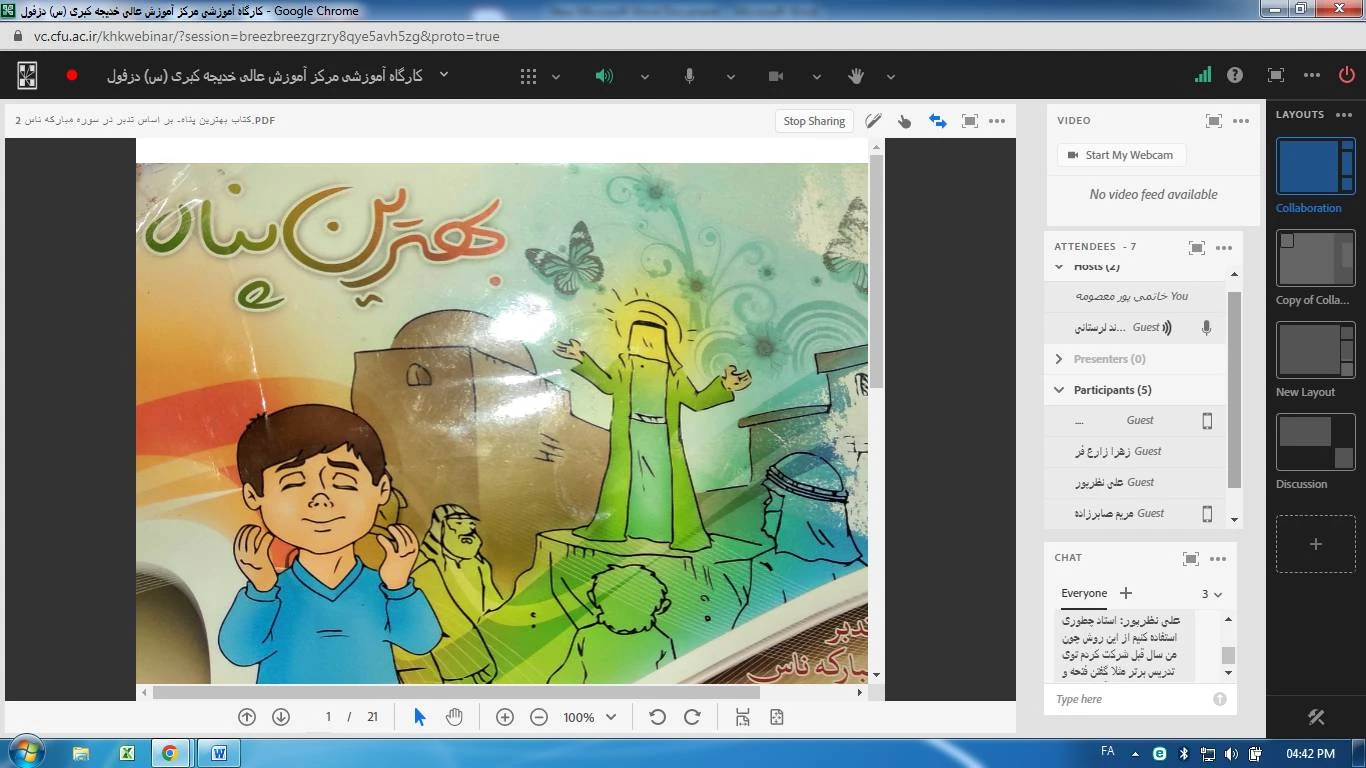Rotate document clockwise
This screenshot has width=1366, height=768.
click(692, 717)
